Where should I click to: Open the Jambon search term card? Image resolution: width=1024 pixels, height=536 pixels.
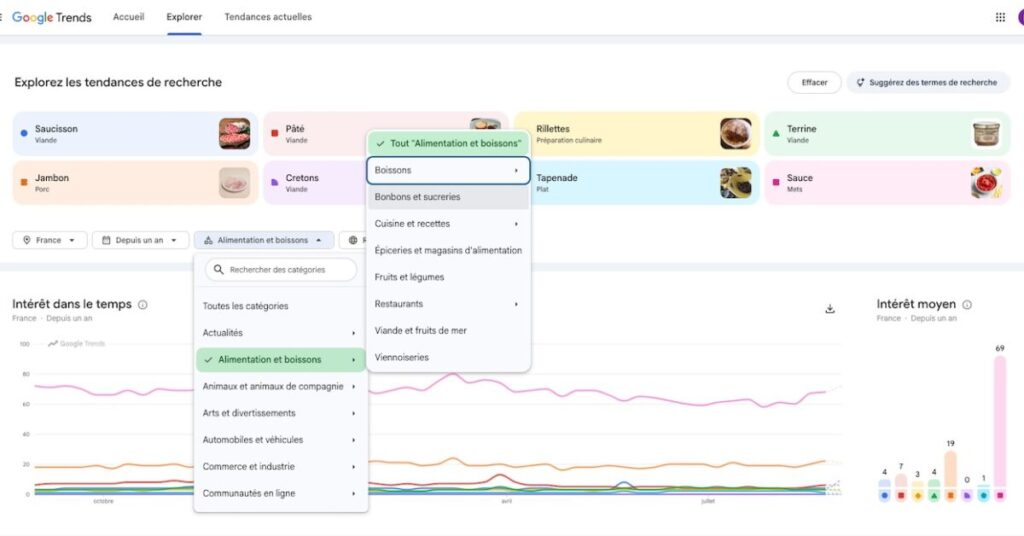pos(135,183)
